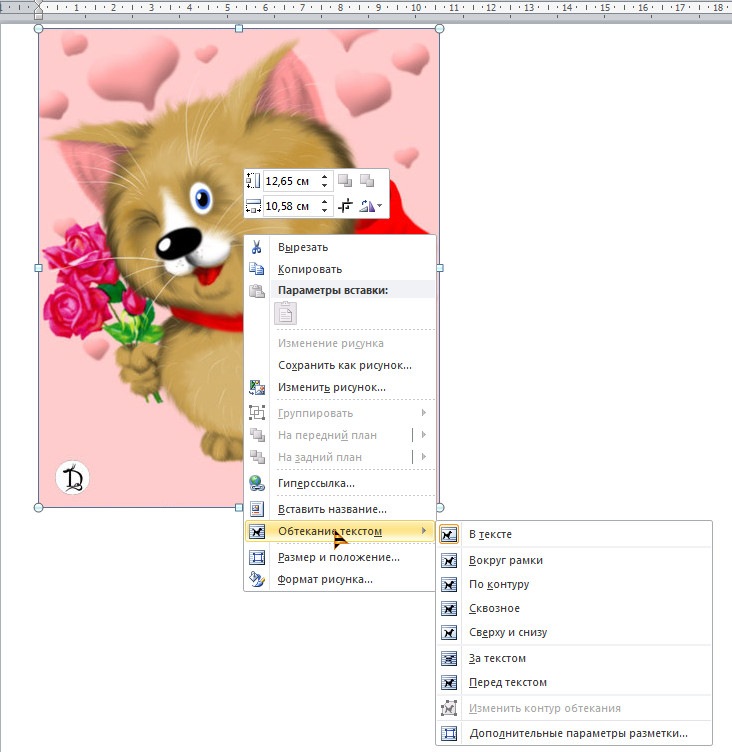This screenshot has width=732, height=752.
Task: Click the Tight wrapping icon
Action: click(449, 584)
